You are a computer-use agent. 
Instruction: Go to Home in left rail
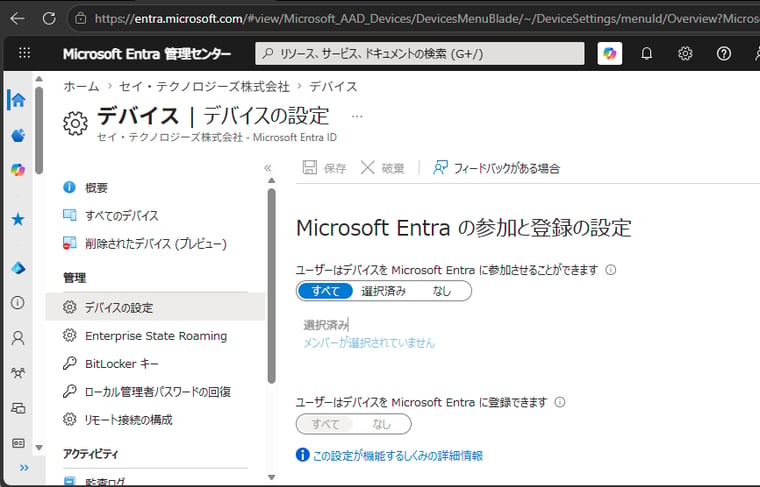[x=18, y=100]
